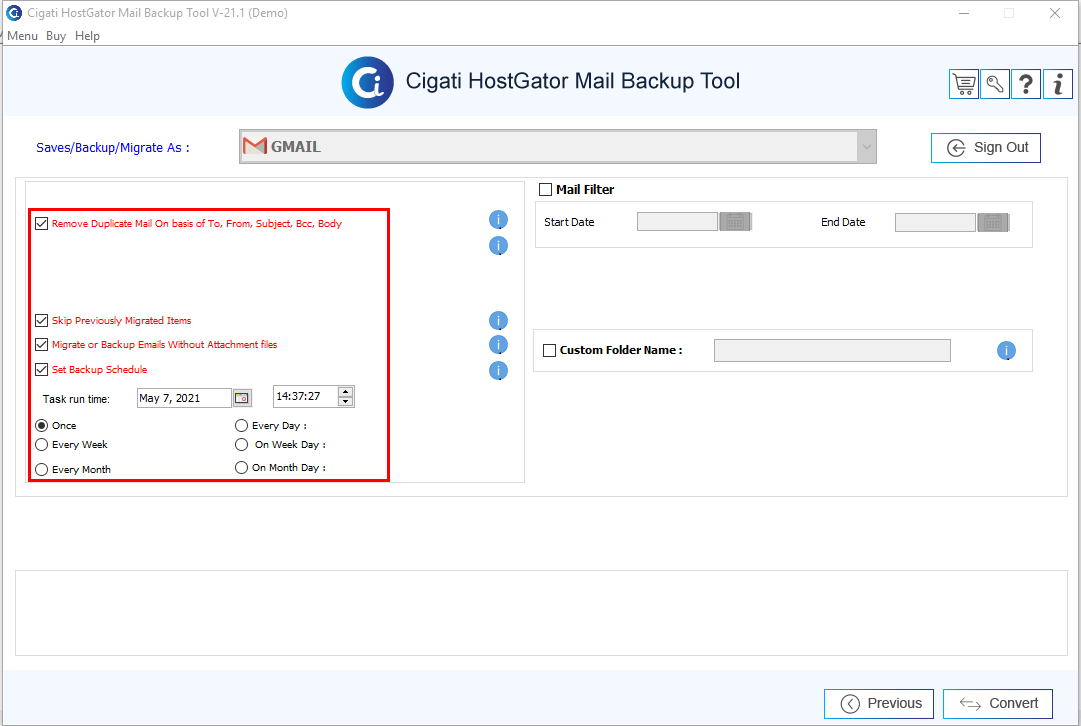The width and height of the screenshot is (1081, 726).
Task: Open the about info icon in header
Action: click(x=1058, y=85)
